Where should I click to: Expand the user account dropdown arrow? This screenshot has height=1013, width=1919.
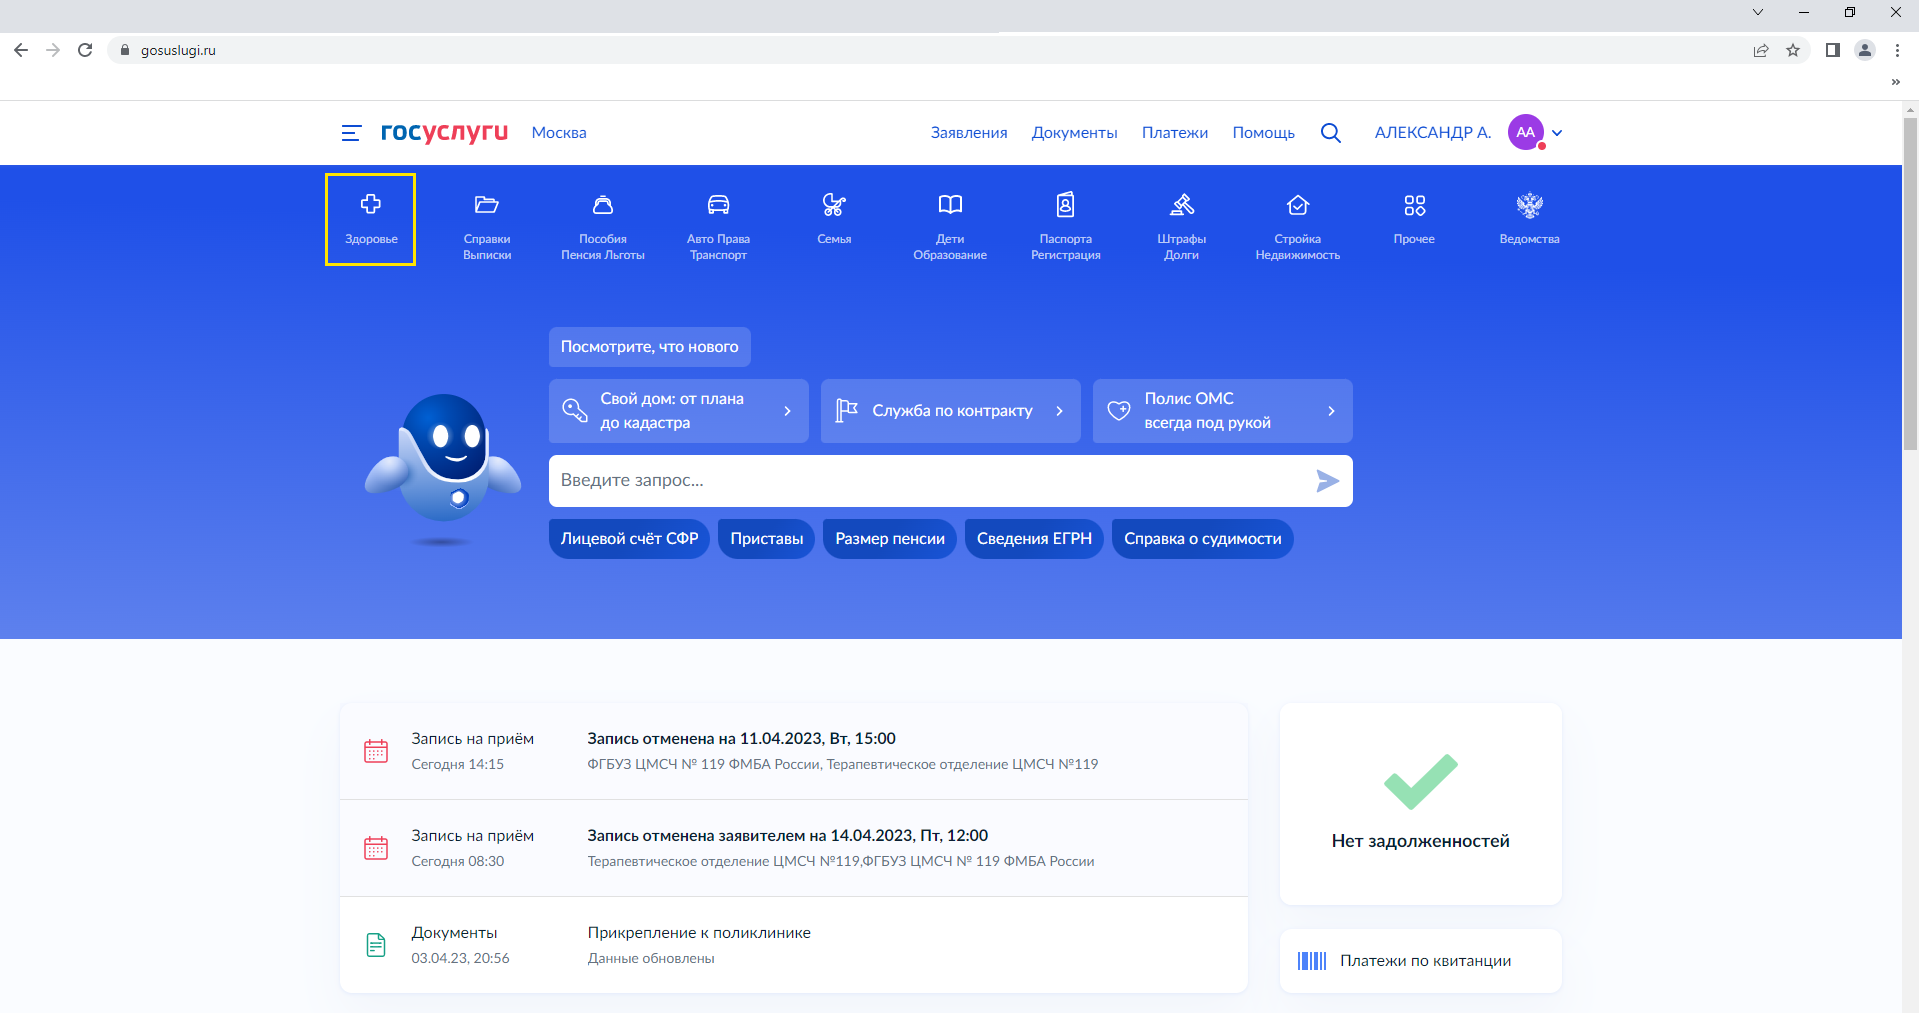1557,133
